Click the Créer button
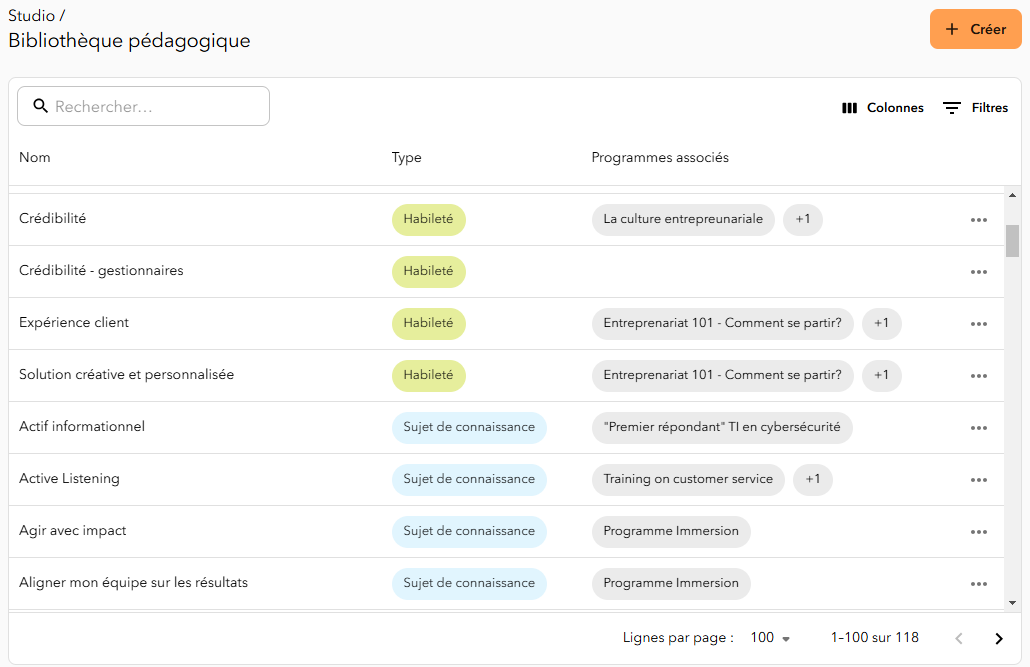The height and width of the screenshot is (667, 1030). tap(975, 29)
